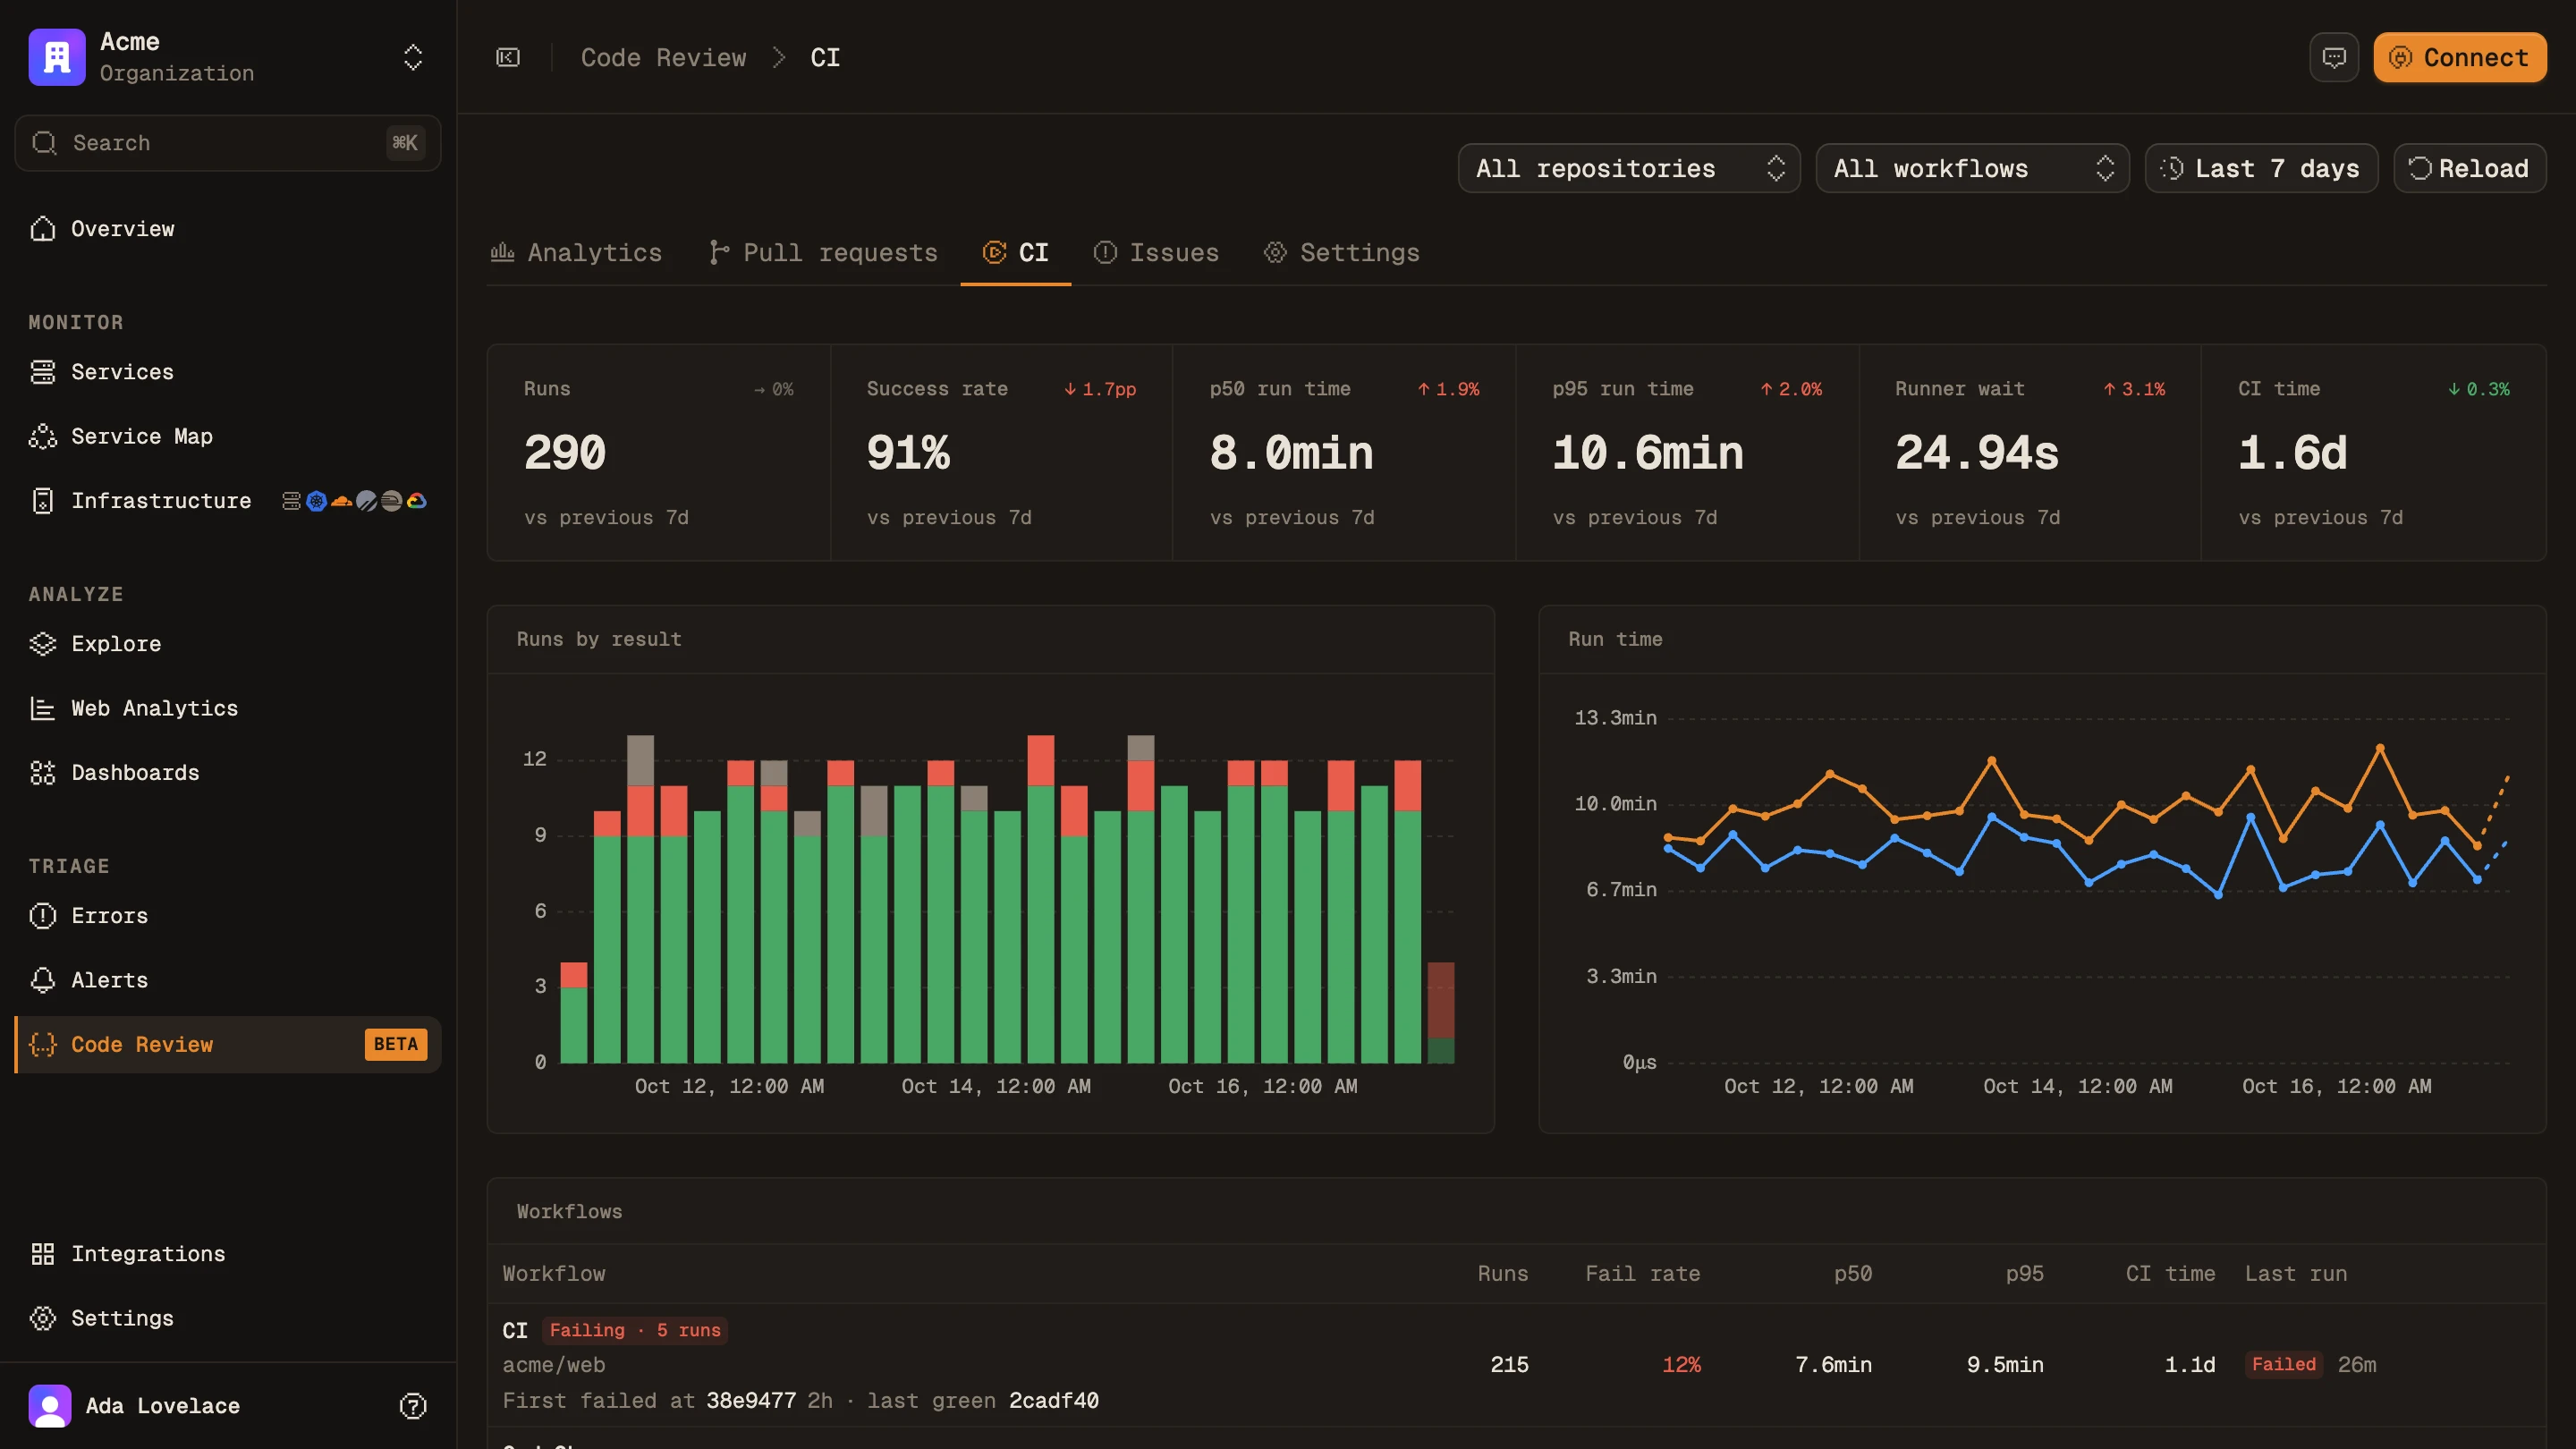Click the Kubernetes provider icon beside Infrastructure
Screen dimensions: 2576x1449
[x=316, y=501]
